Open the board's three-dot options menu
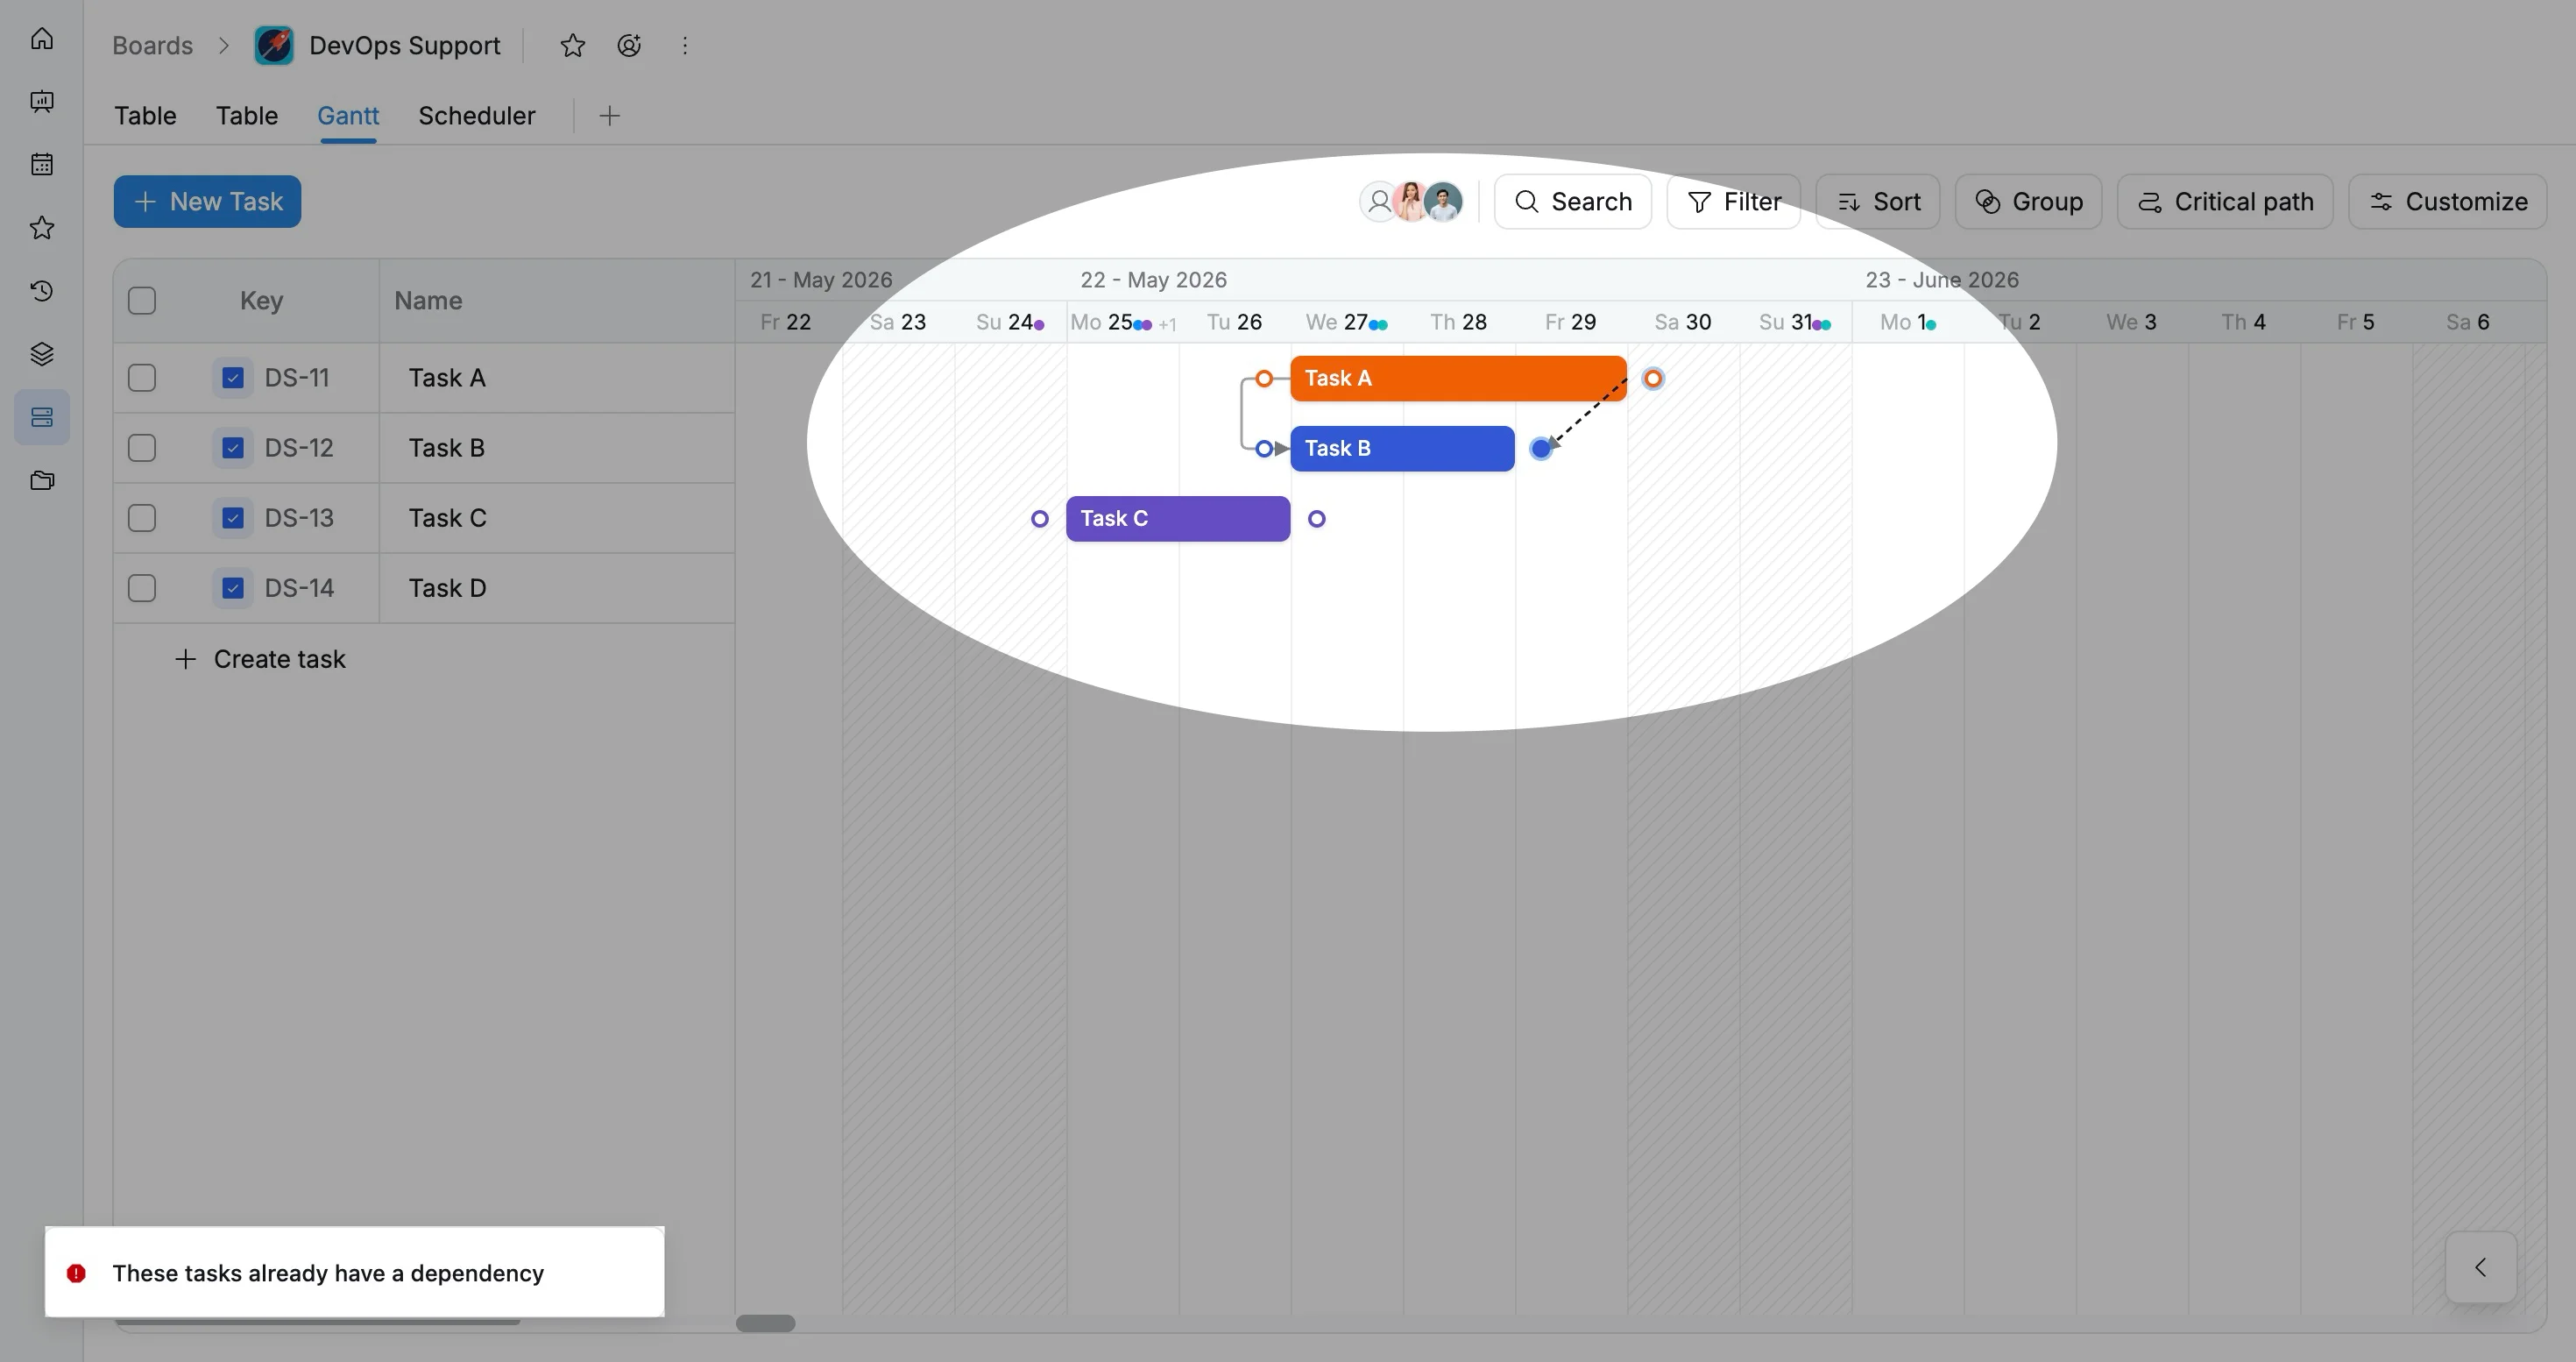This screenshot has width=2576, height=1362. [x=685, y=45]
